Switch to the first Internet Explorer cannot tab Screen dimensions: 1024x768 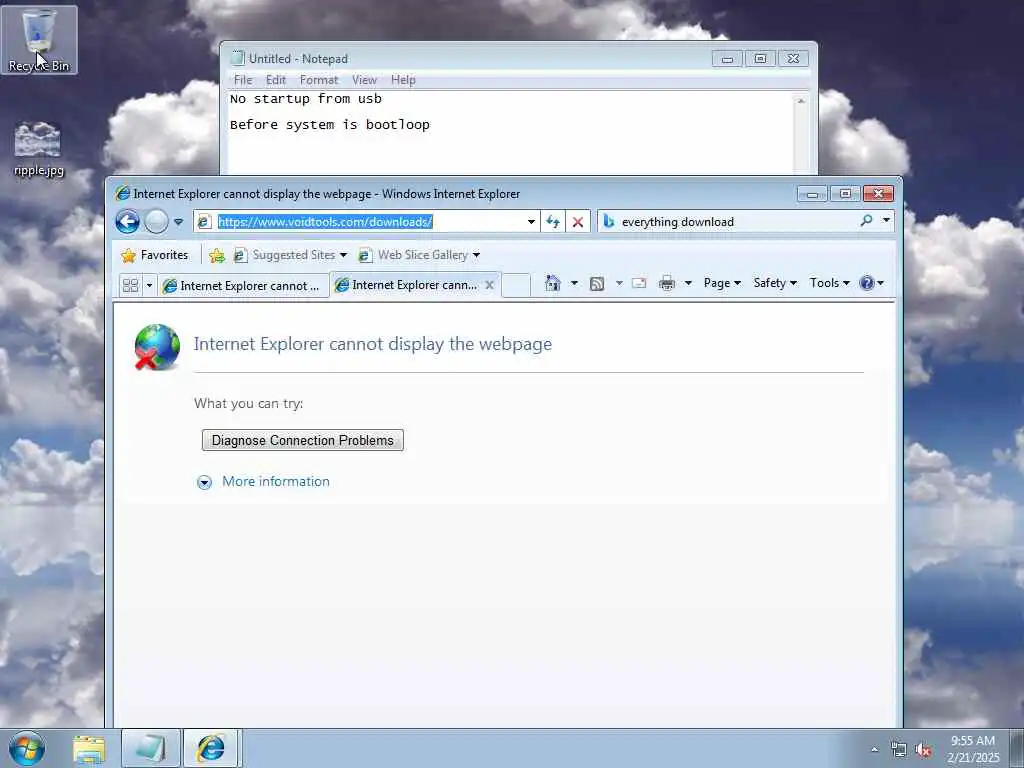(x=243, y=286)
